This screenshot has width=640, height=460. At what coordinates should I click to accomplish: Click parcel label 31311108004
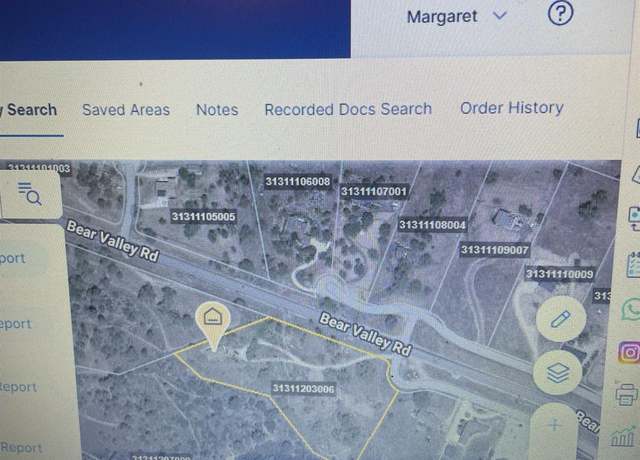click(432, 224)
